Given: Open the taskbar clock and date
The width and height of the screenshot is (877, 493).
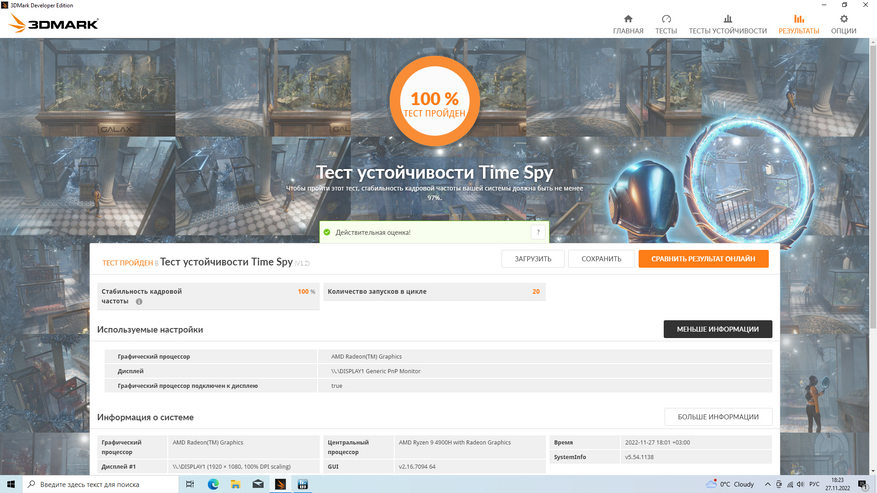Looking at the screenshot, I should click(837, 484).
